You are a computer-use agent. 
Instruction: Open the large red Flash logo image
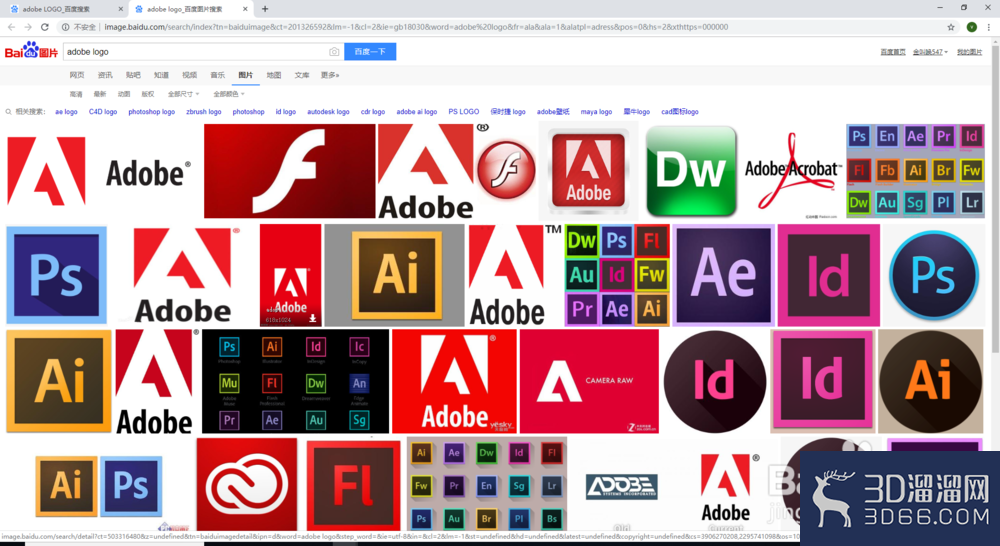coord(290,171)
